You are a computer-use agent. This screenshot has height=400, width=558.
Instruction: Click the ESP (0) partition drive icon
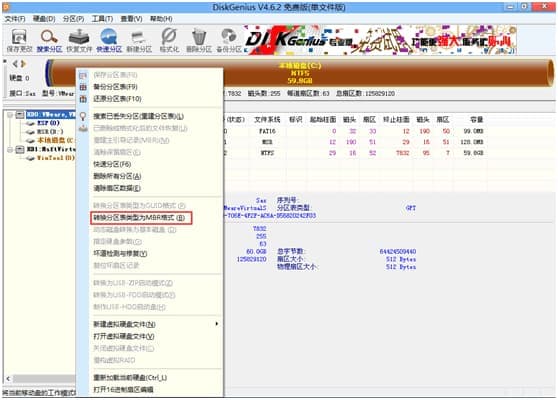point(31,123)
